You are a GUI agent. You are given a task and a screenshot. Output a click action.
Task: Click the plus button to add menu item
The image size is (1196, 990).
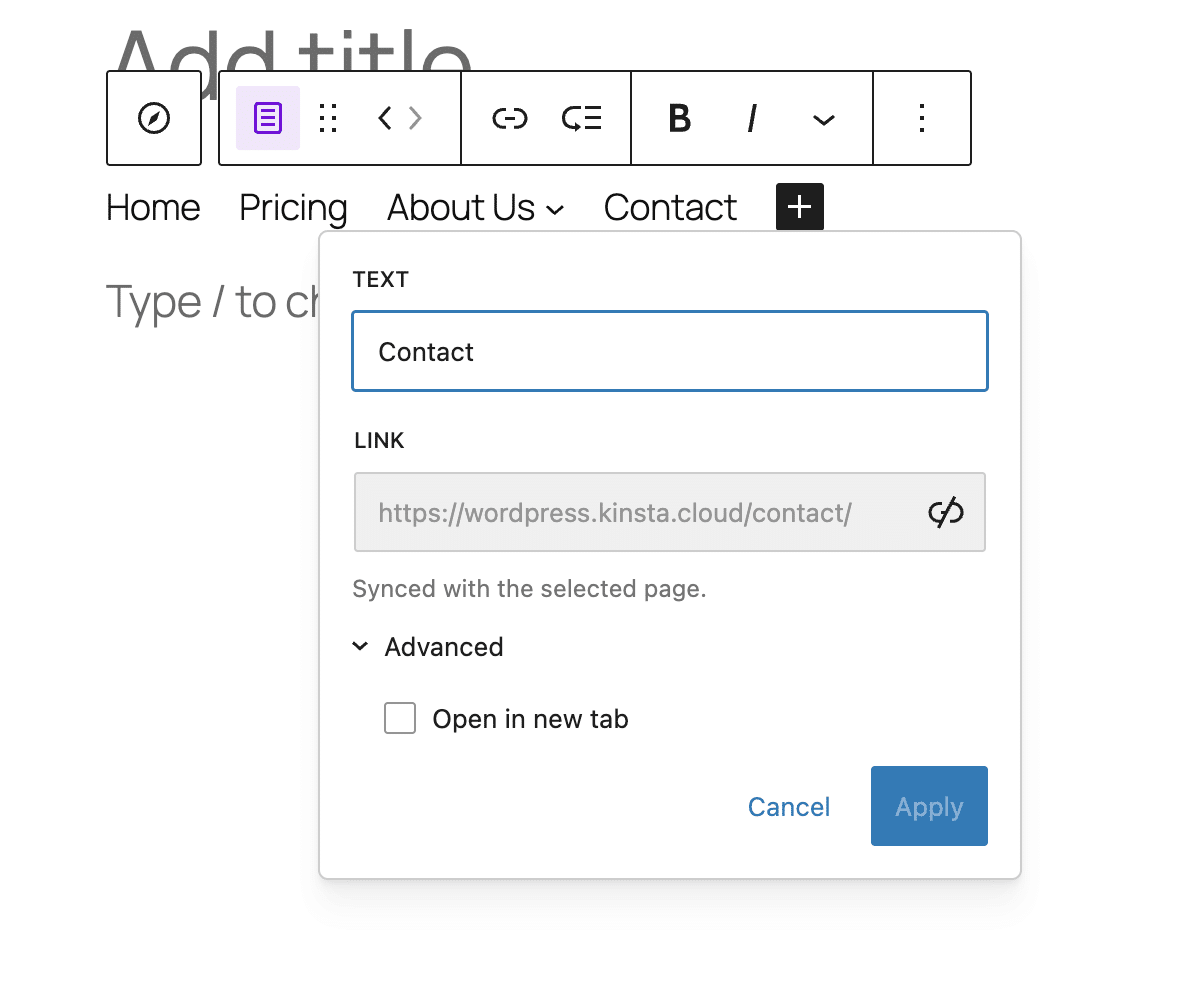[x=799, y=207]
